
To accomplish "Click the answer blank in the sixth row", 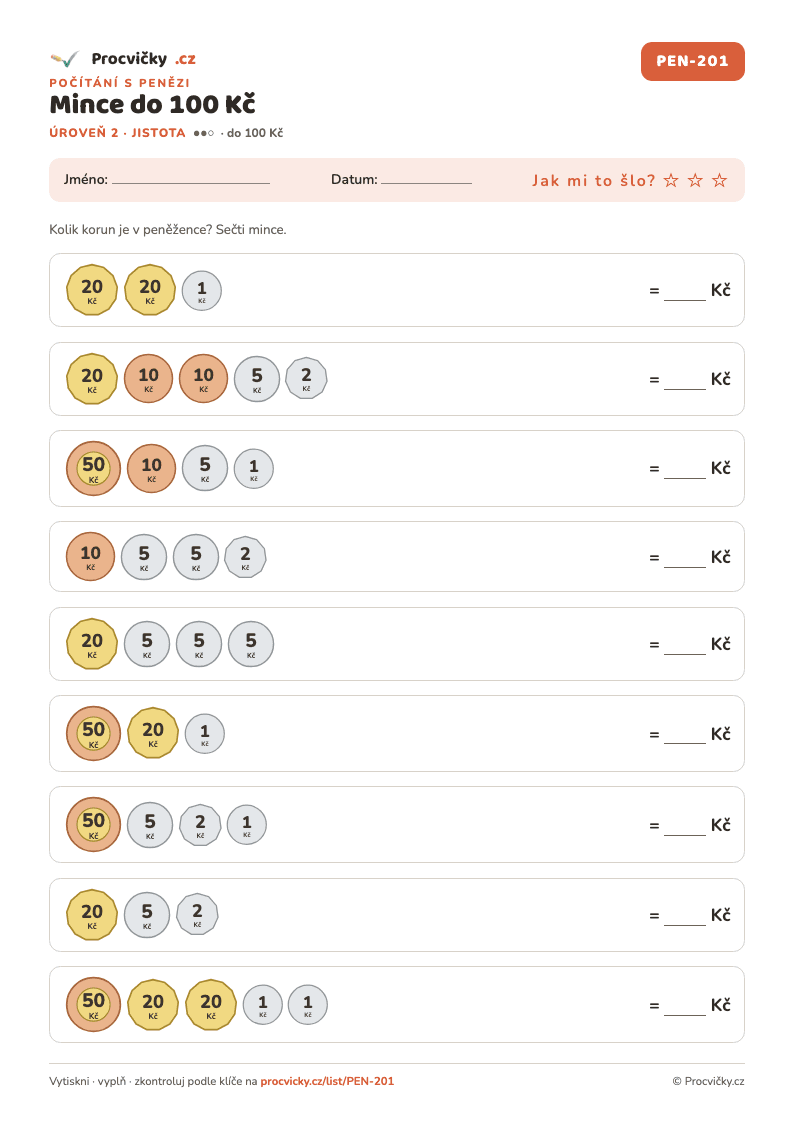I will (684, 737).
